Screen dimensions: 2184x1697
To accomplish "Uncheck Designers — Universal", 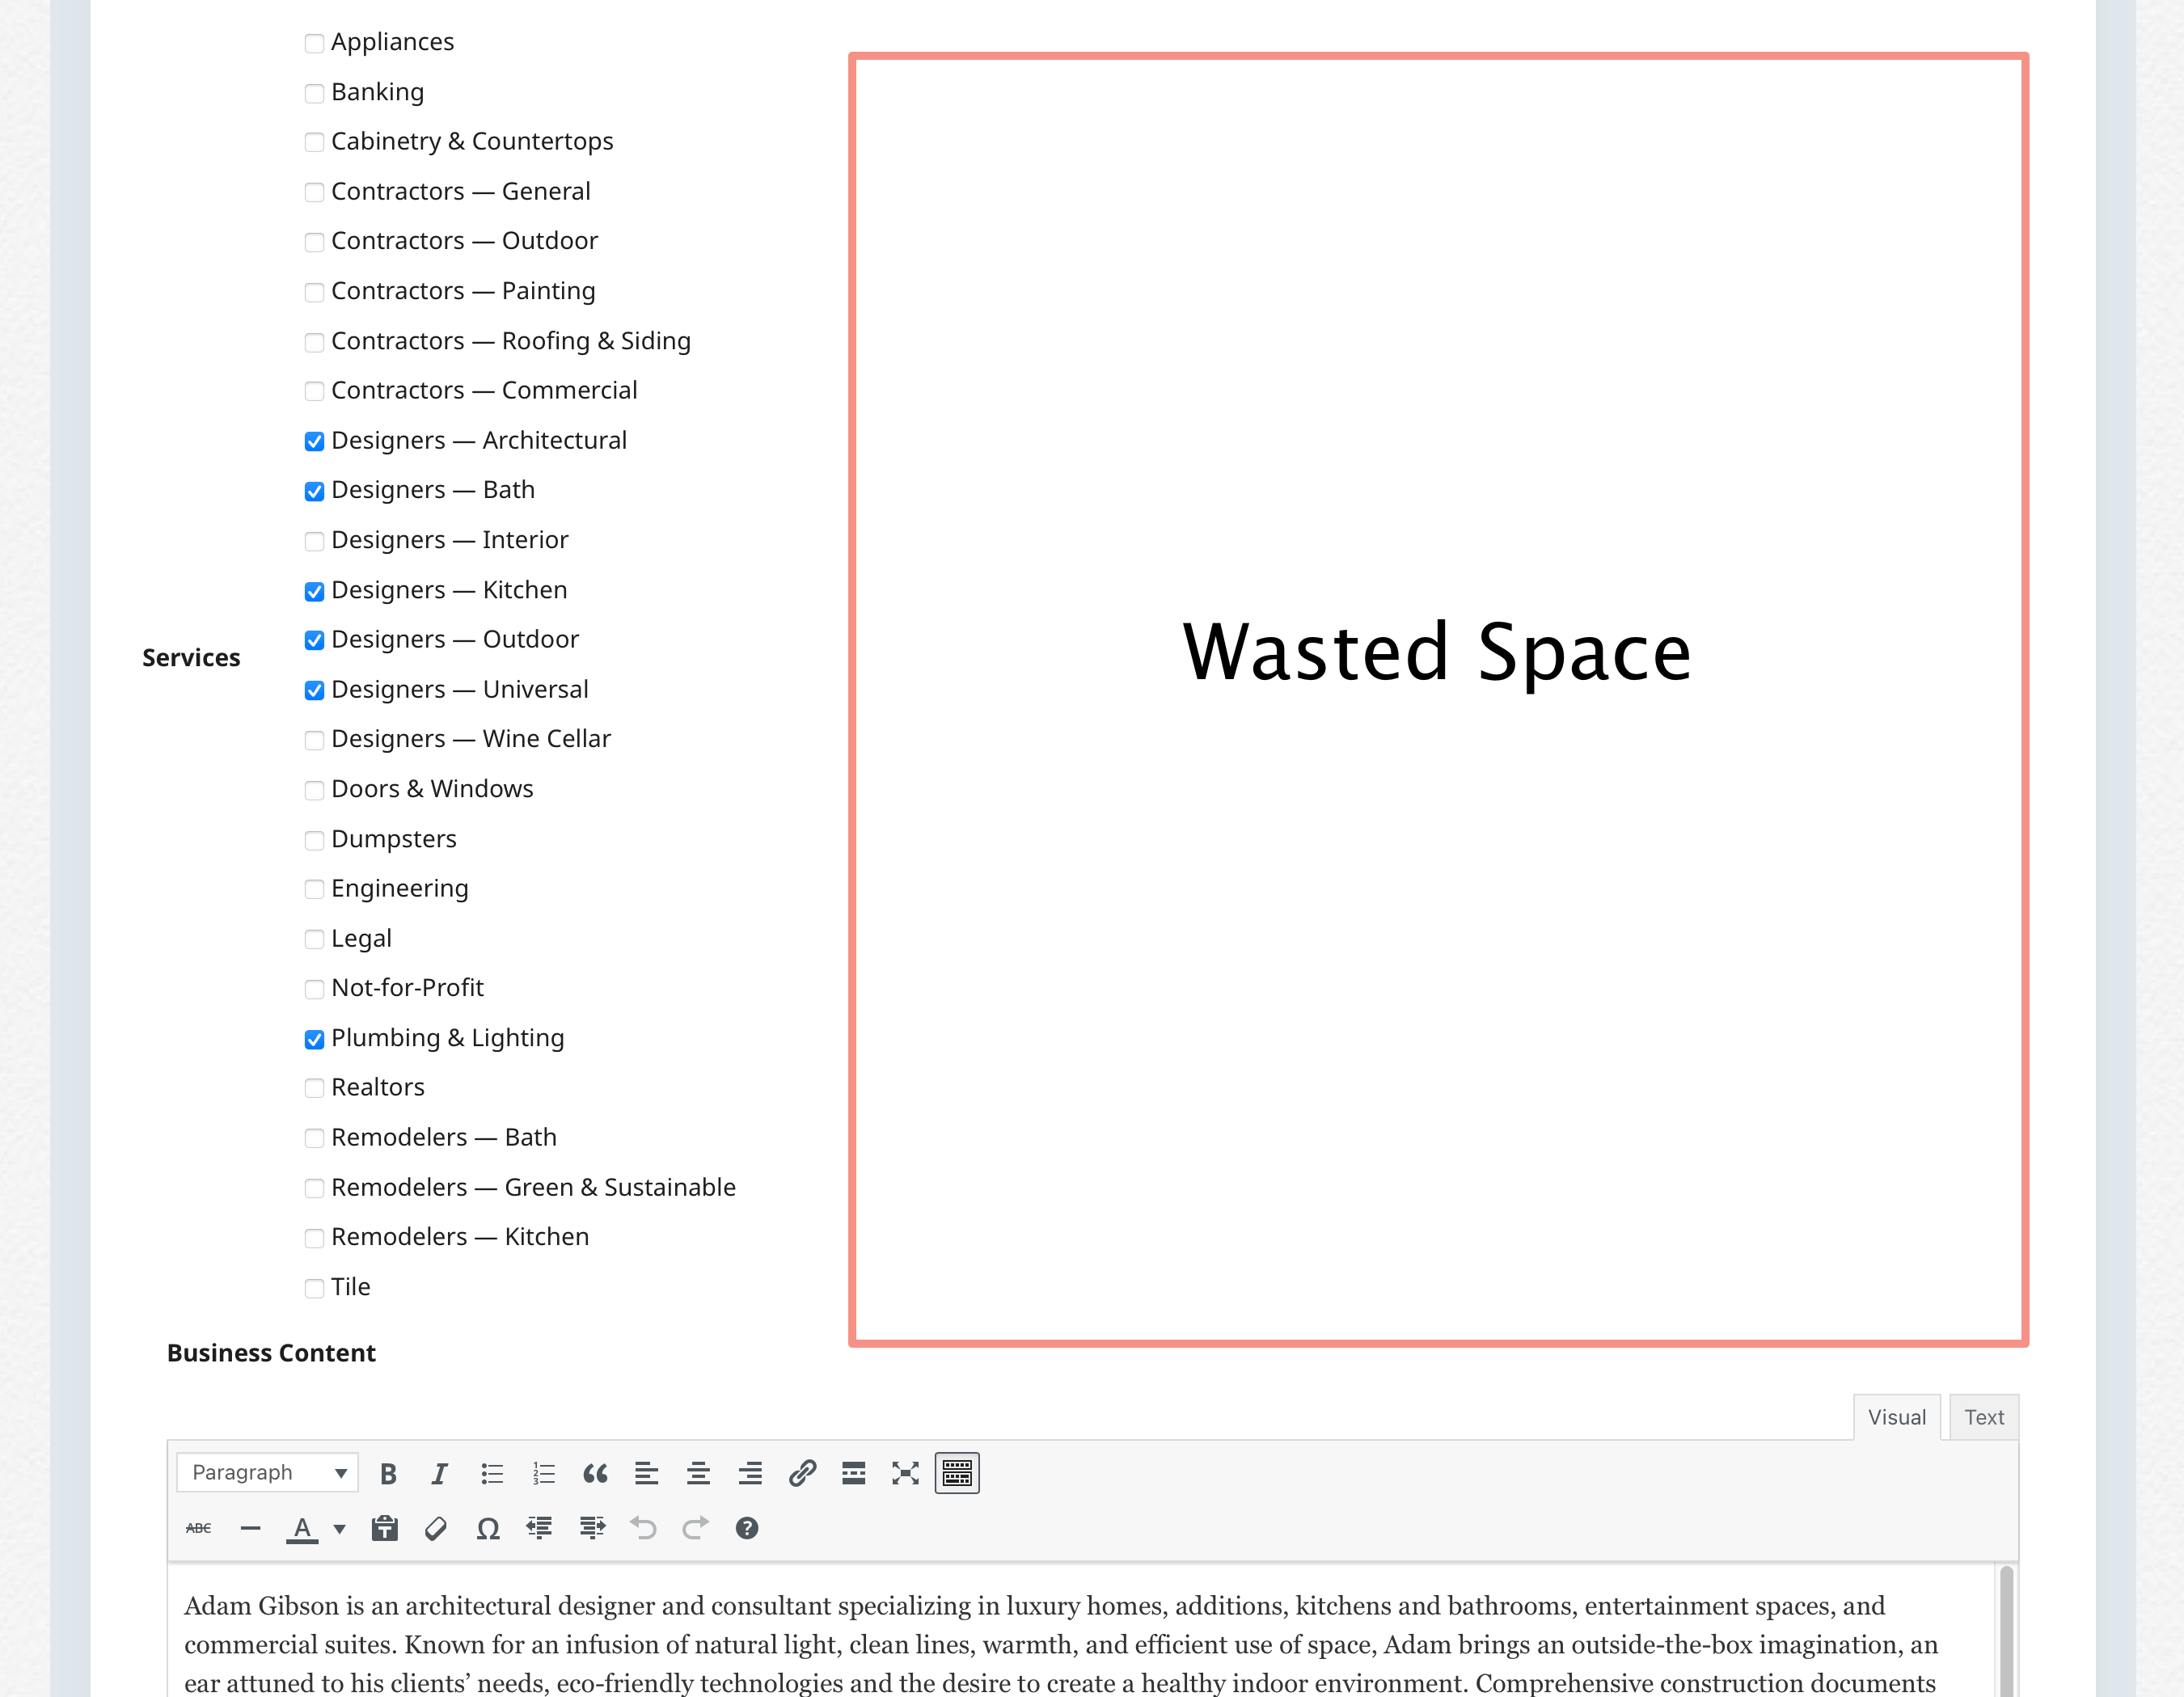I will (314, 690).
